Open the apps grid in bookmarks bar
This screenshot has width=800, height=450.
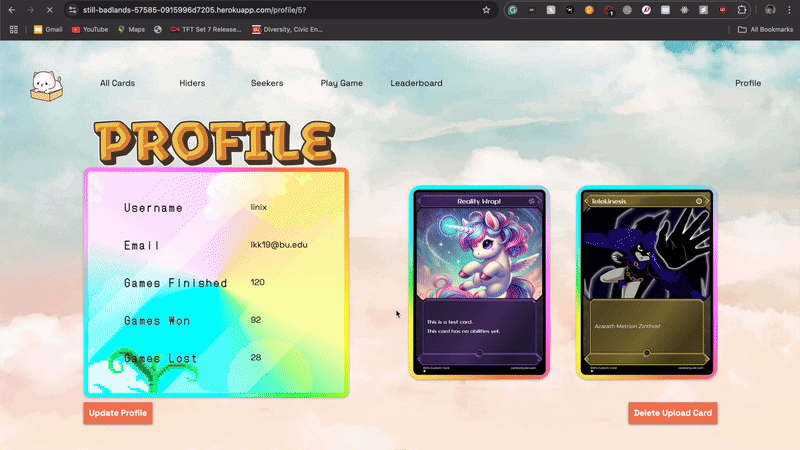(x=14, y=30)
